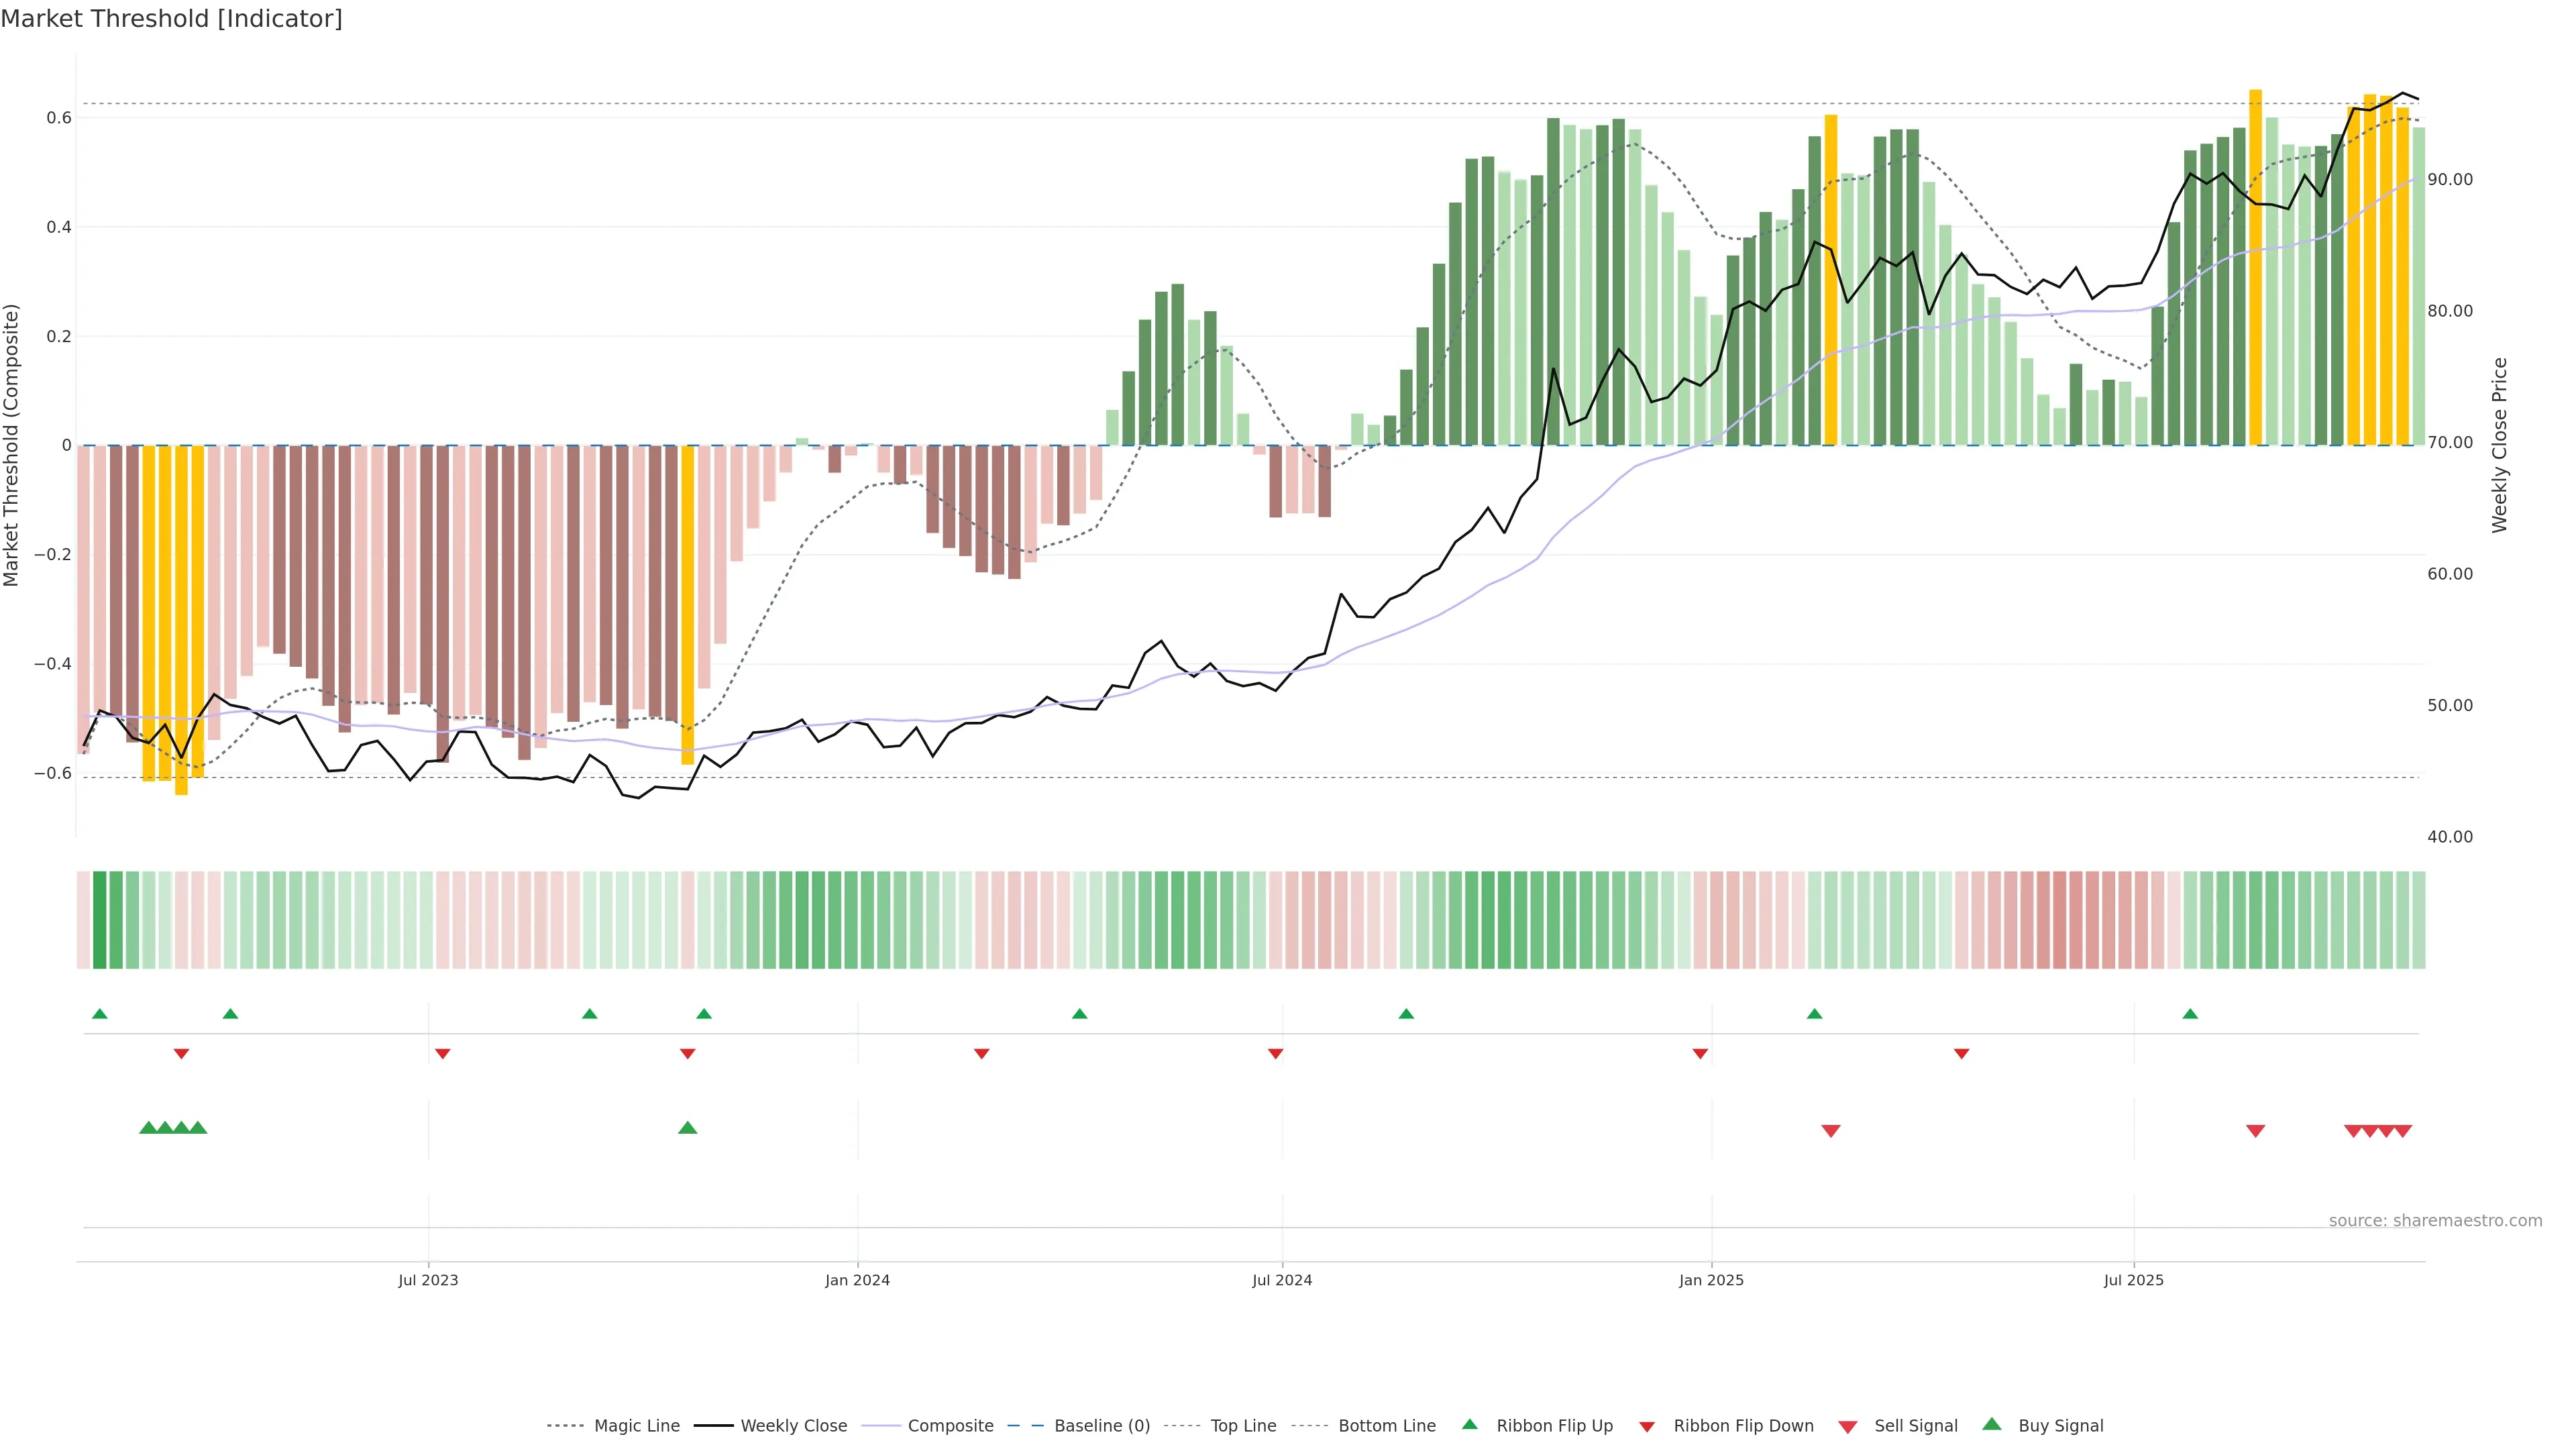This screenshot has height=1449, width=2576.
Task: Click the Buy Signal green triangle legend icon
Action: tap(1991, 1424)
